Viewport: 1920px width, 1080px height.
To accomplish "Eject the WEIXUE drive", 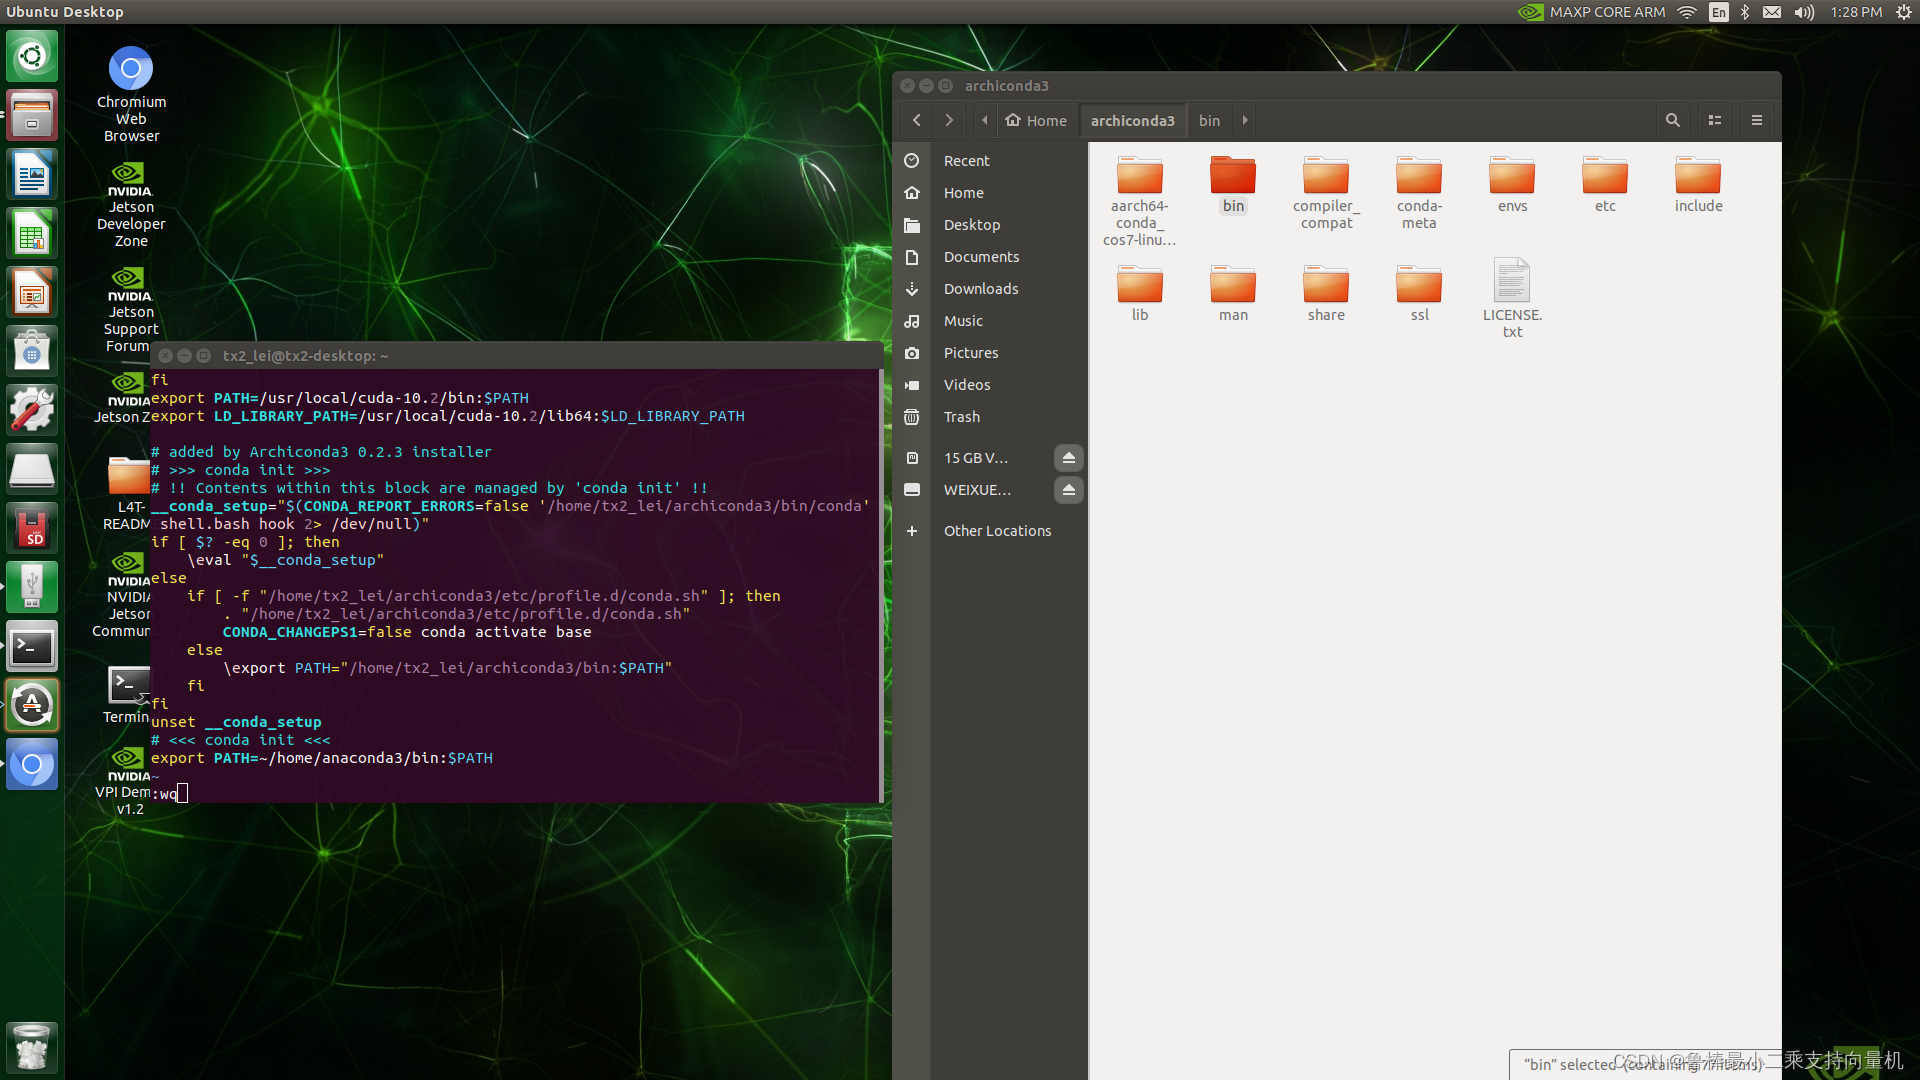I will point(1068,490).
